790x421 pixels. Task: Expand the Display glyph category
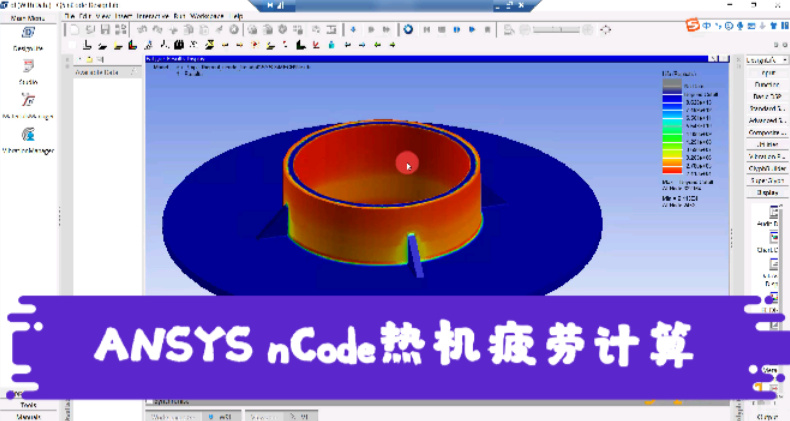(x=767, y=192)
